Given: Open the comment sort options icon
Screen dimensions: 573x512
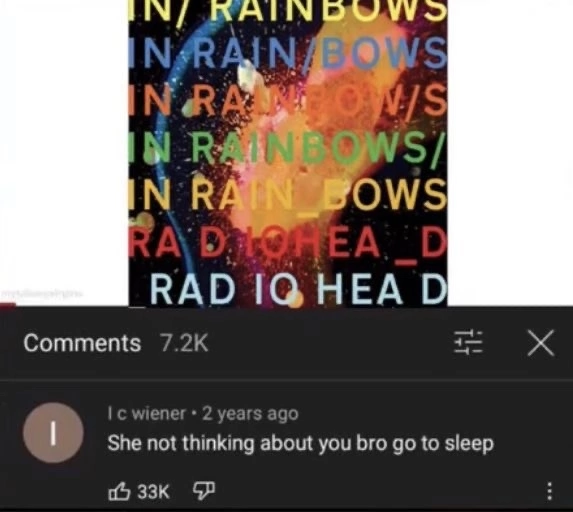Looking at the screenshot, I should point(468,342).
